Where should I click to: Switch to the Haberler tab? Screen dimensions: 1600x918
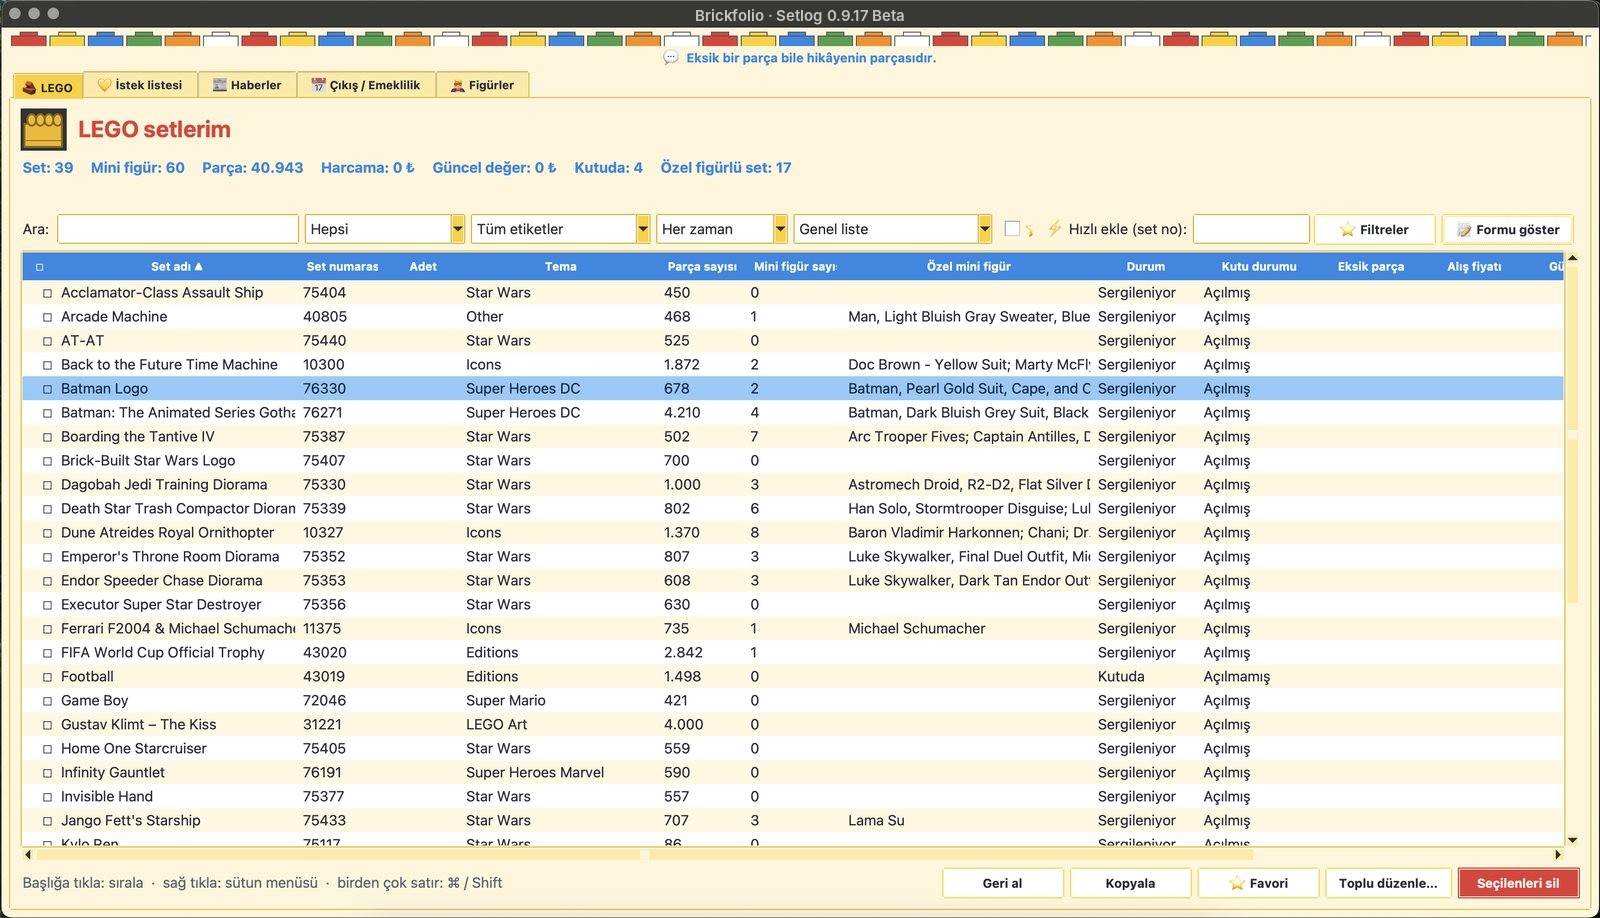pyautogui.click(x=247, y=85)
